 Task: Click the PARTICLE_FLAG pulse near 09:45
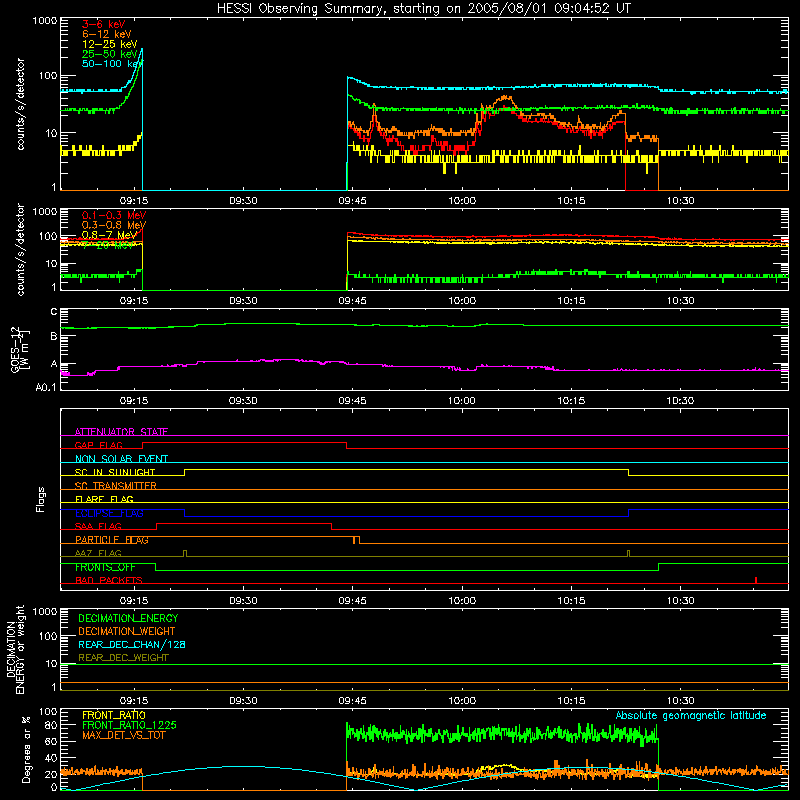pos(356,540)
